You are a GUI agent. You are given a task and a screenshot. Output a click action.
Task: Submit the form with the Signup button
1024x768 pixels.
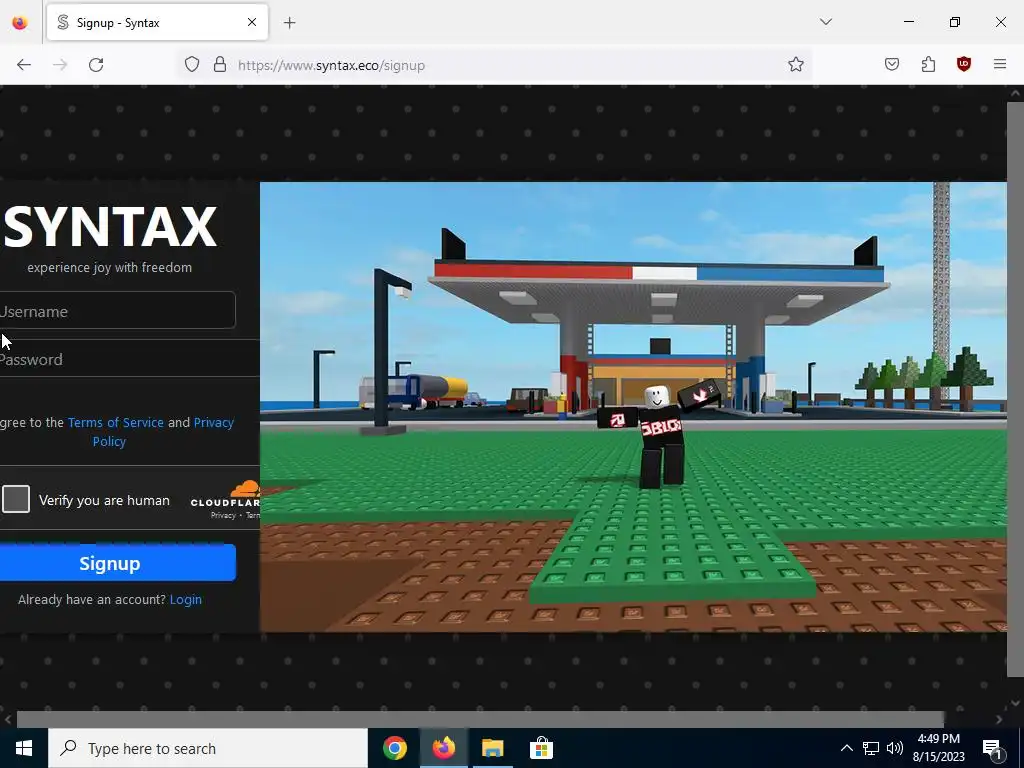(117, 563)
